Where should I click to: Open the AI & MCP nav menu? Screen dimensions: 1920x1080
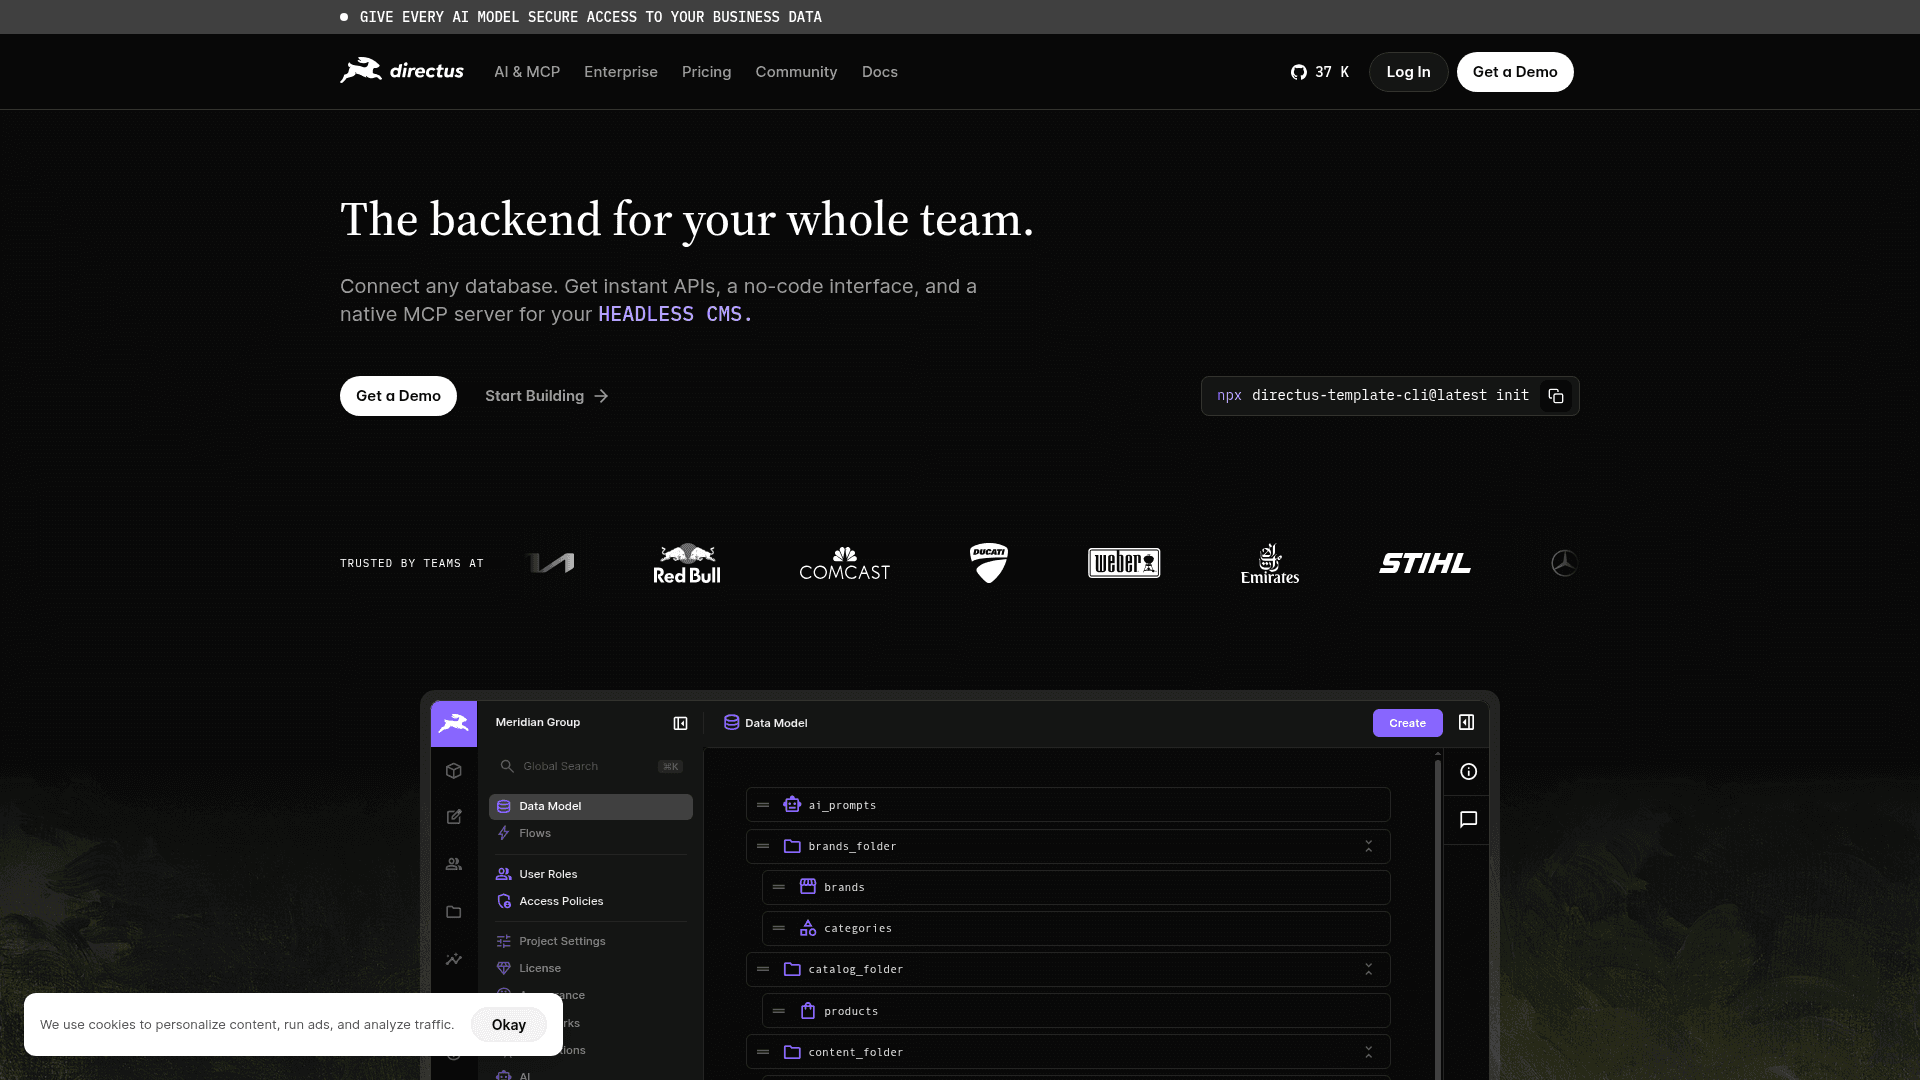pyautogui.click(x=527, y=72)
